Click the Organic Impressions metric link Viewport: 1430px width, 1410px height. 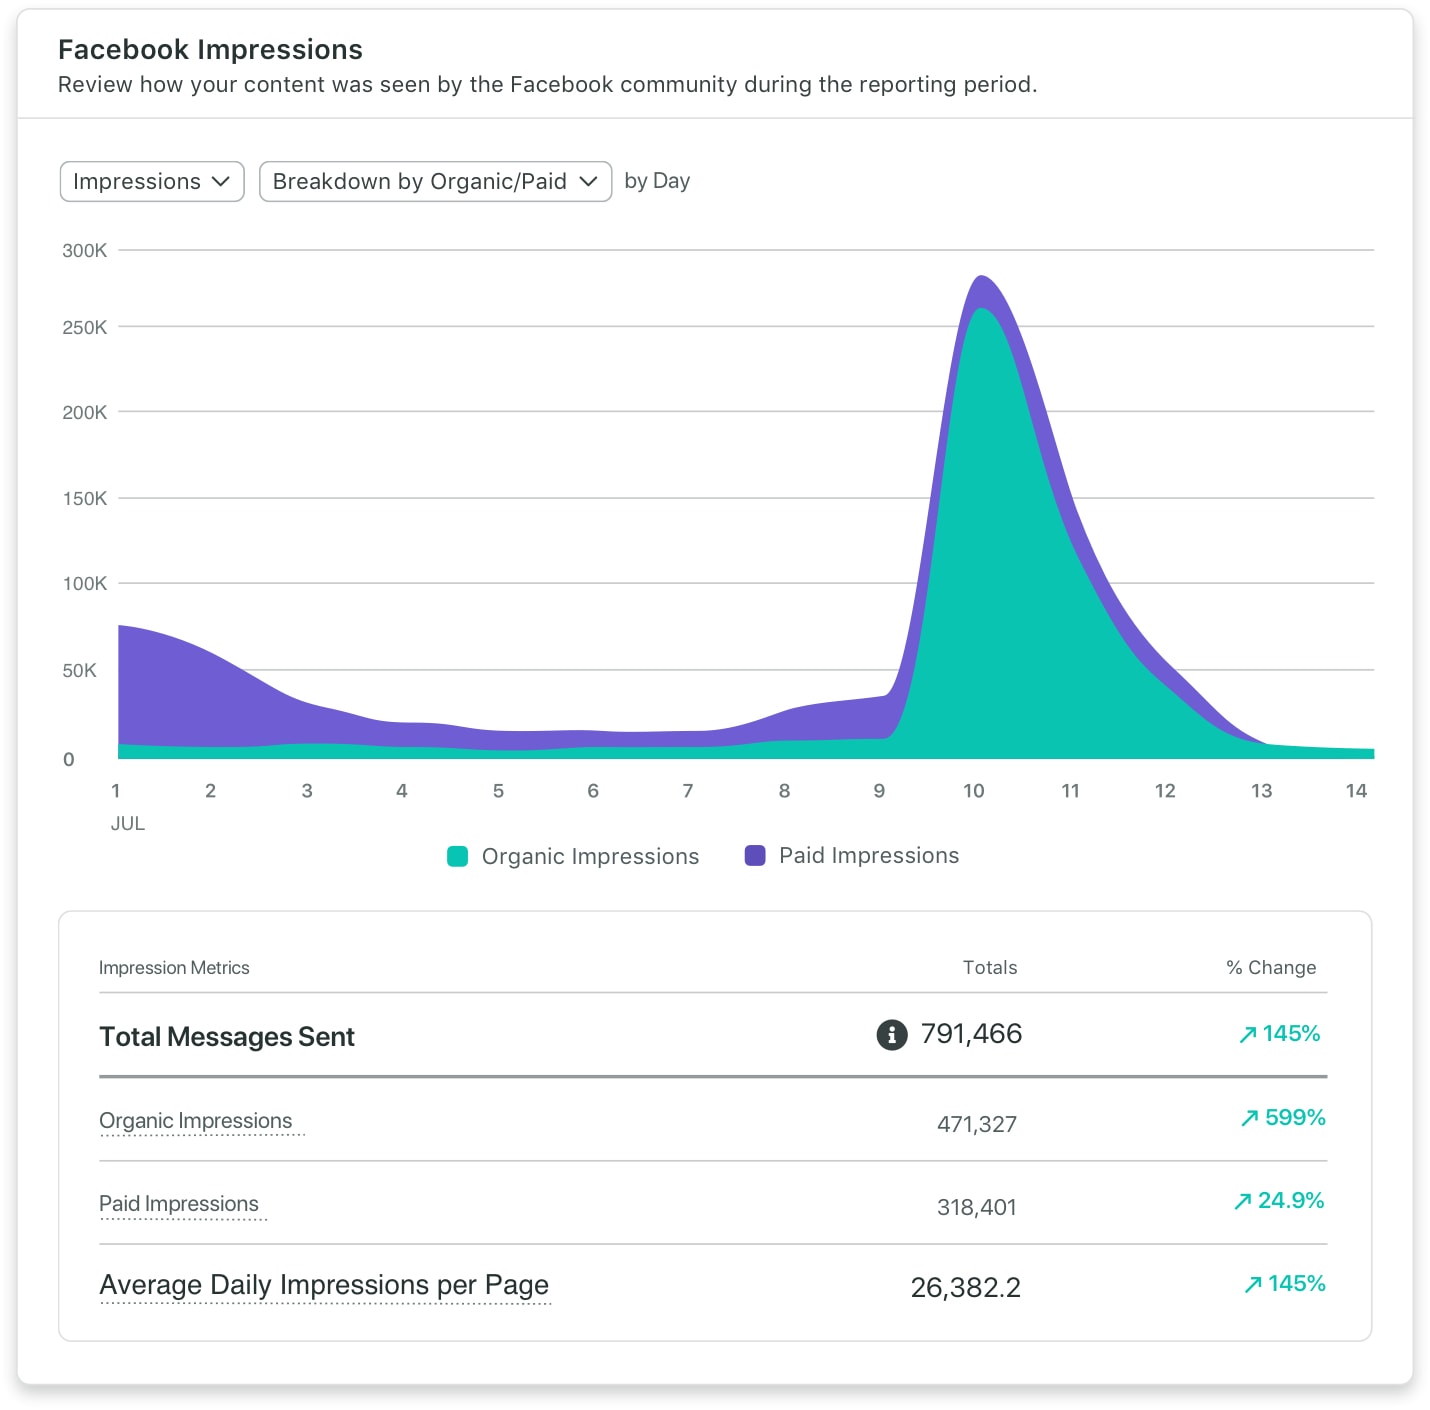(196, 1121)
